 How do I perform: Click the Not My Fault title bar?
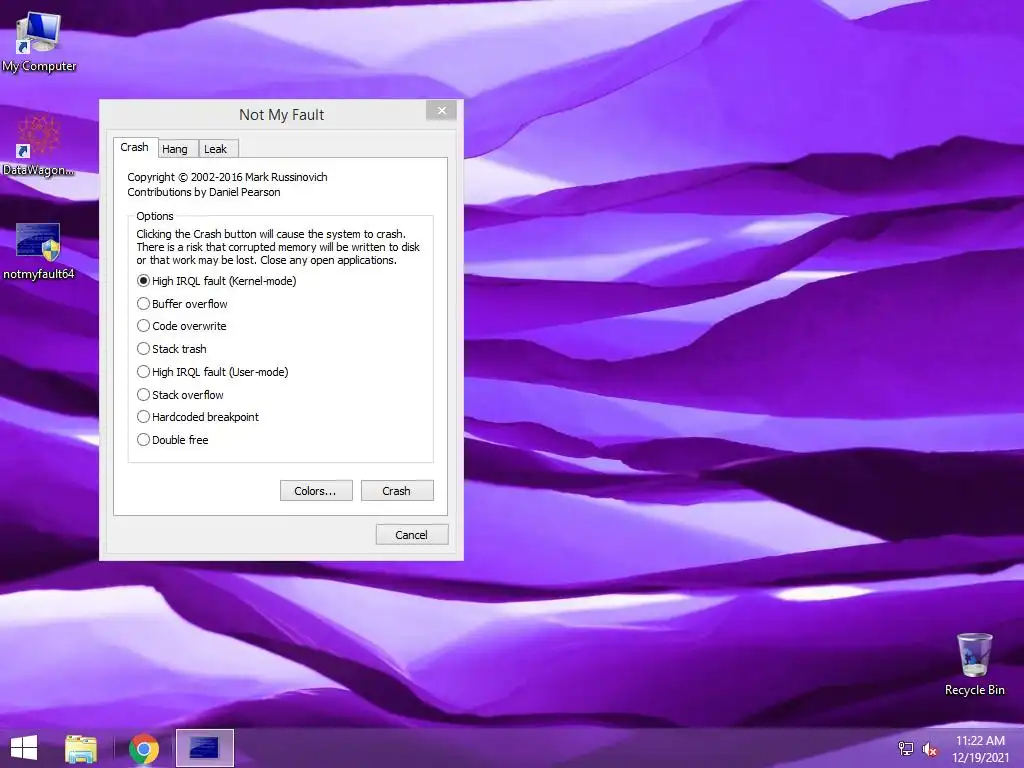pos(281,115)
